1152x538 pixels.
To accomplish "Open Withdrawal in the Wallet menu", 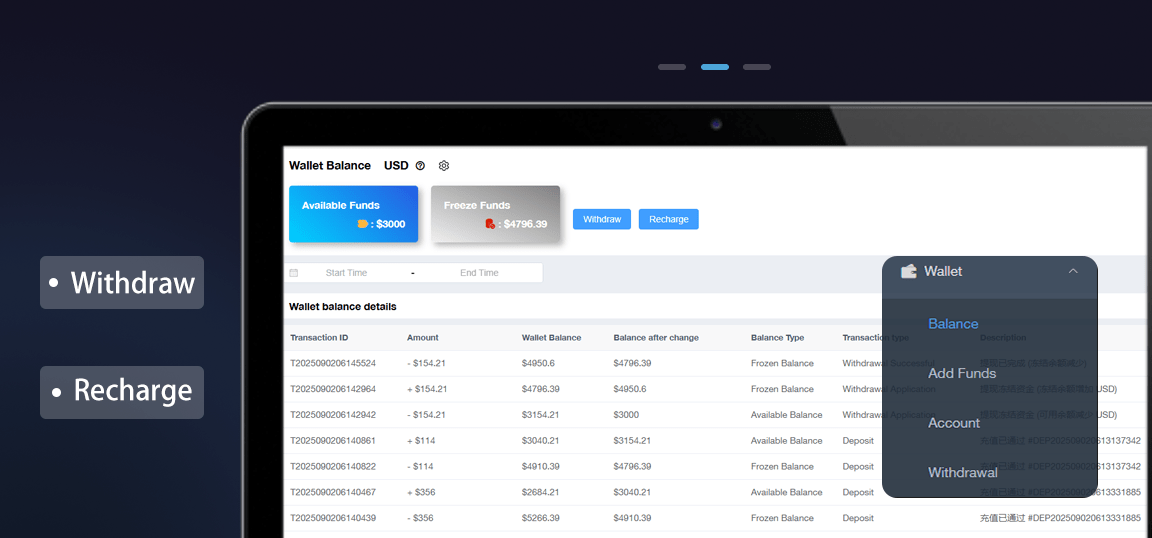I will (962, 472).
